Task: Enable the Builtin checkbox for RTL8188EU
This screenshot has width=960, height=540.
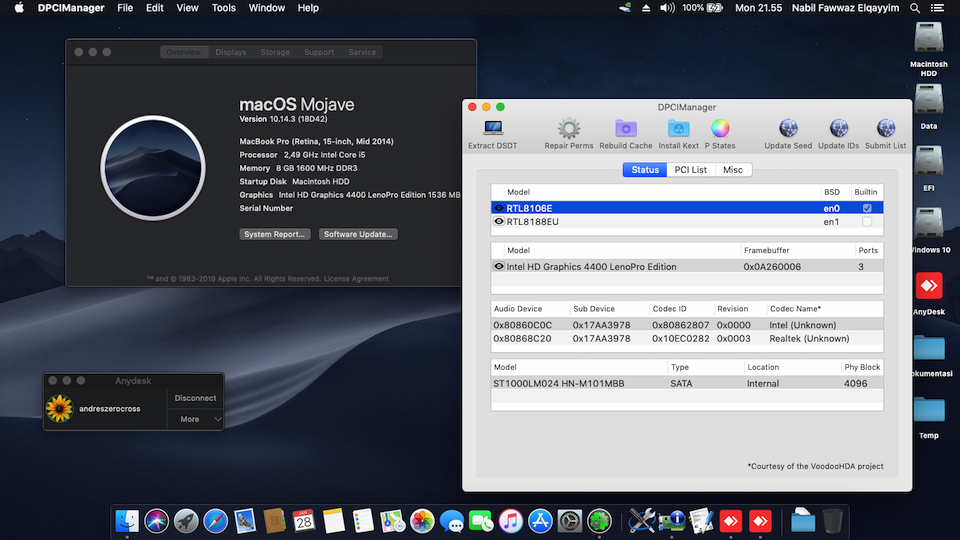Action: (867, 222)
